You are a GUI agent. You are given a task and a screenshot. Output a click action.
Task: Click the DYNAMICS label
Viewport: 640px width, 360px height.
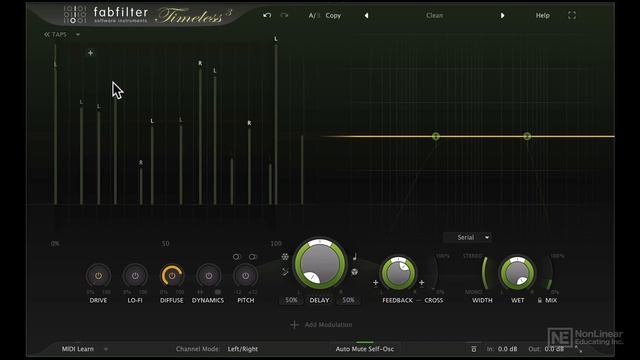click(x=208, y=300)
